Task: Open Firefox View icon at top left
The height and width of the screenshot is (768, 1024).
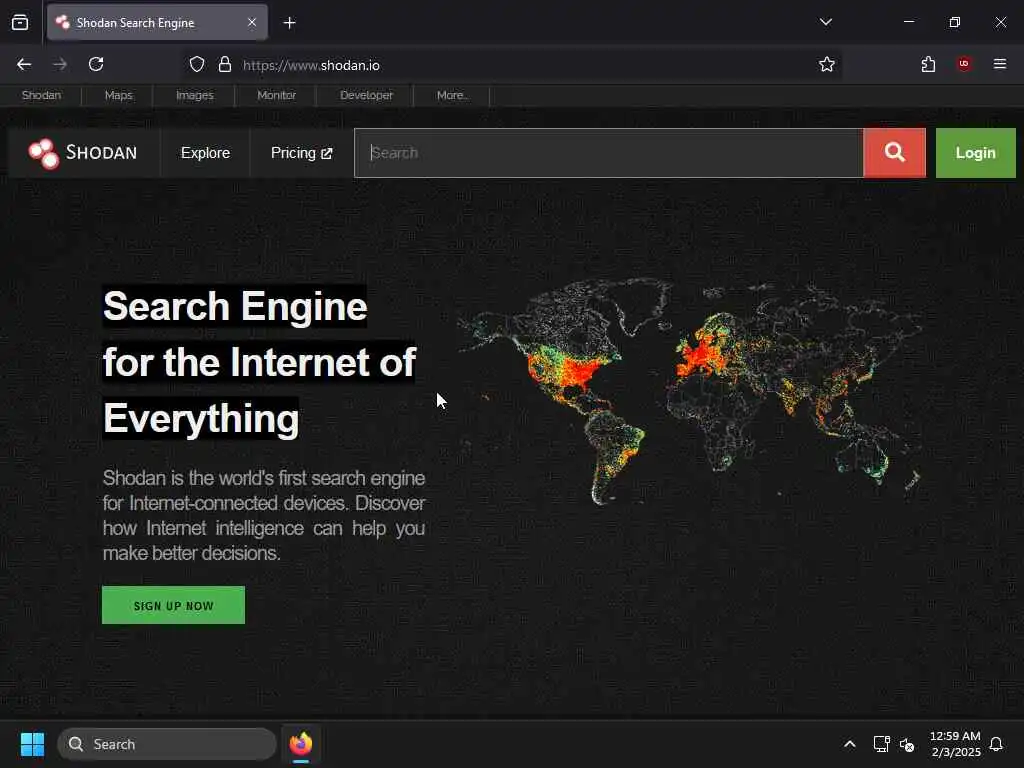Action: pos(20,22)
